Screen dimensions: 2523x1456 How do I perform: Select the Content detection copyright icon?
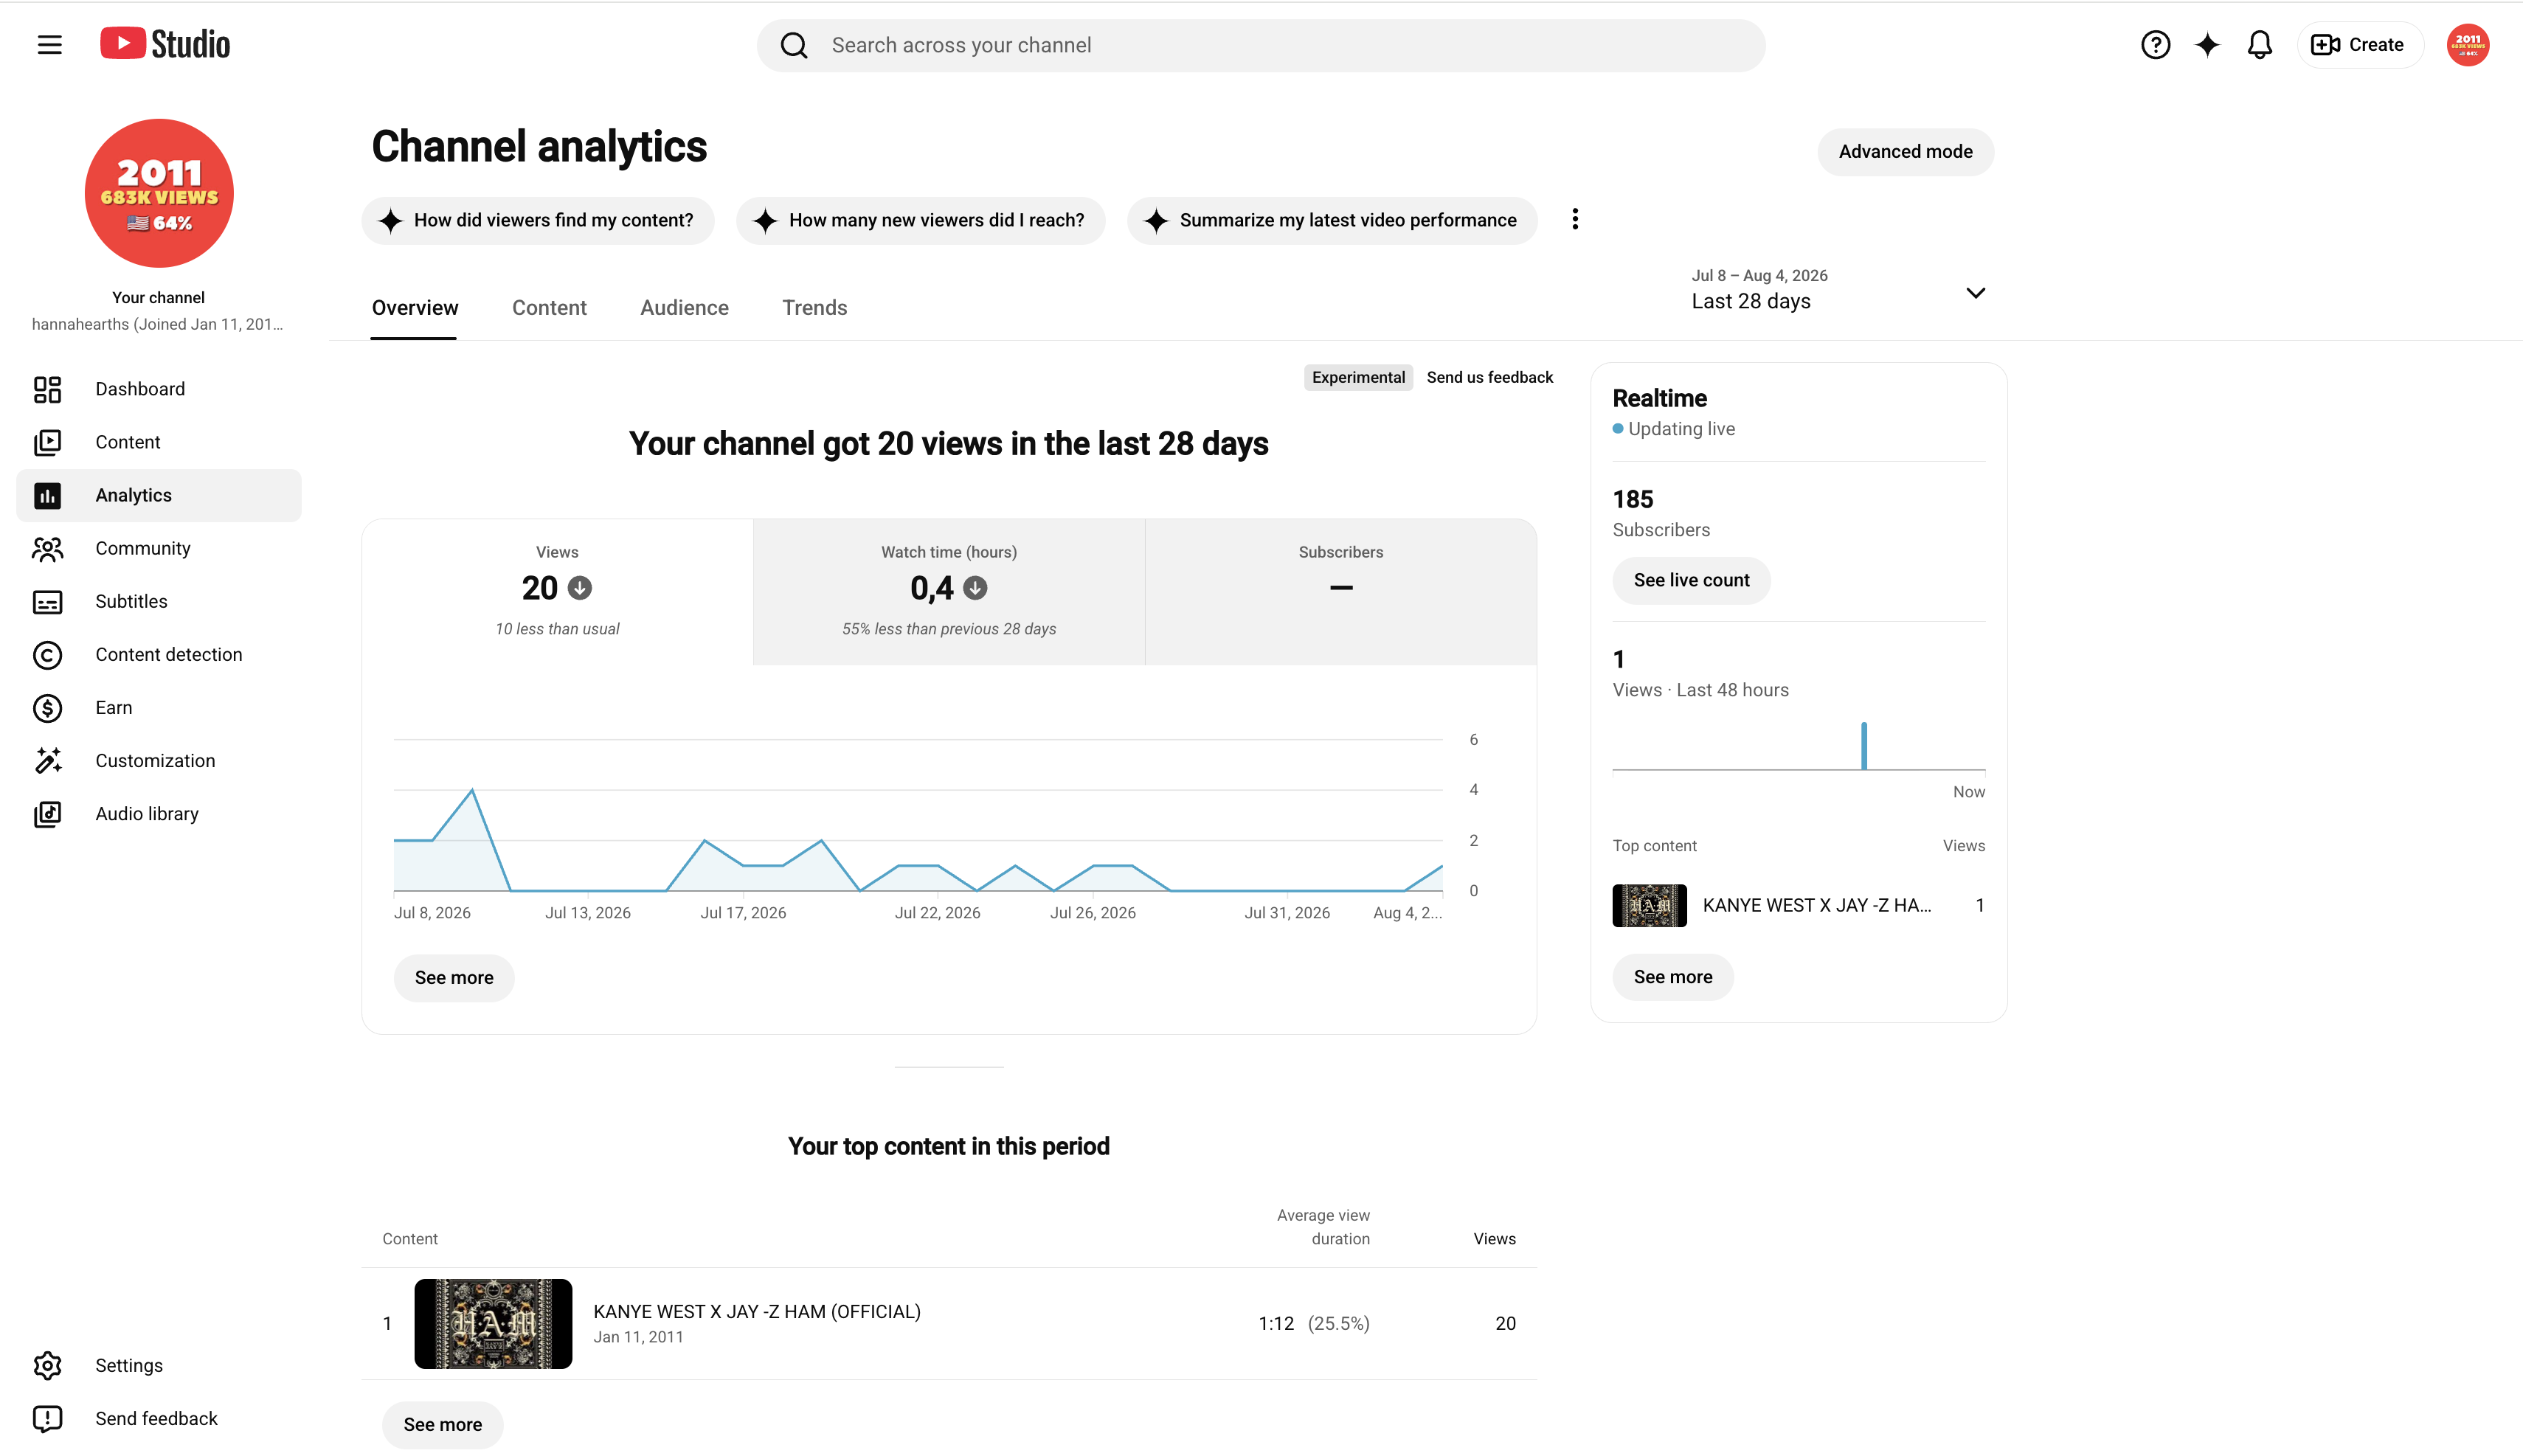coord(47,655)
